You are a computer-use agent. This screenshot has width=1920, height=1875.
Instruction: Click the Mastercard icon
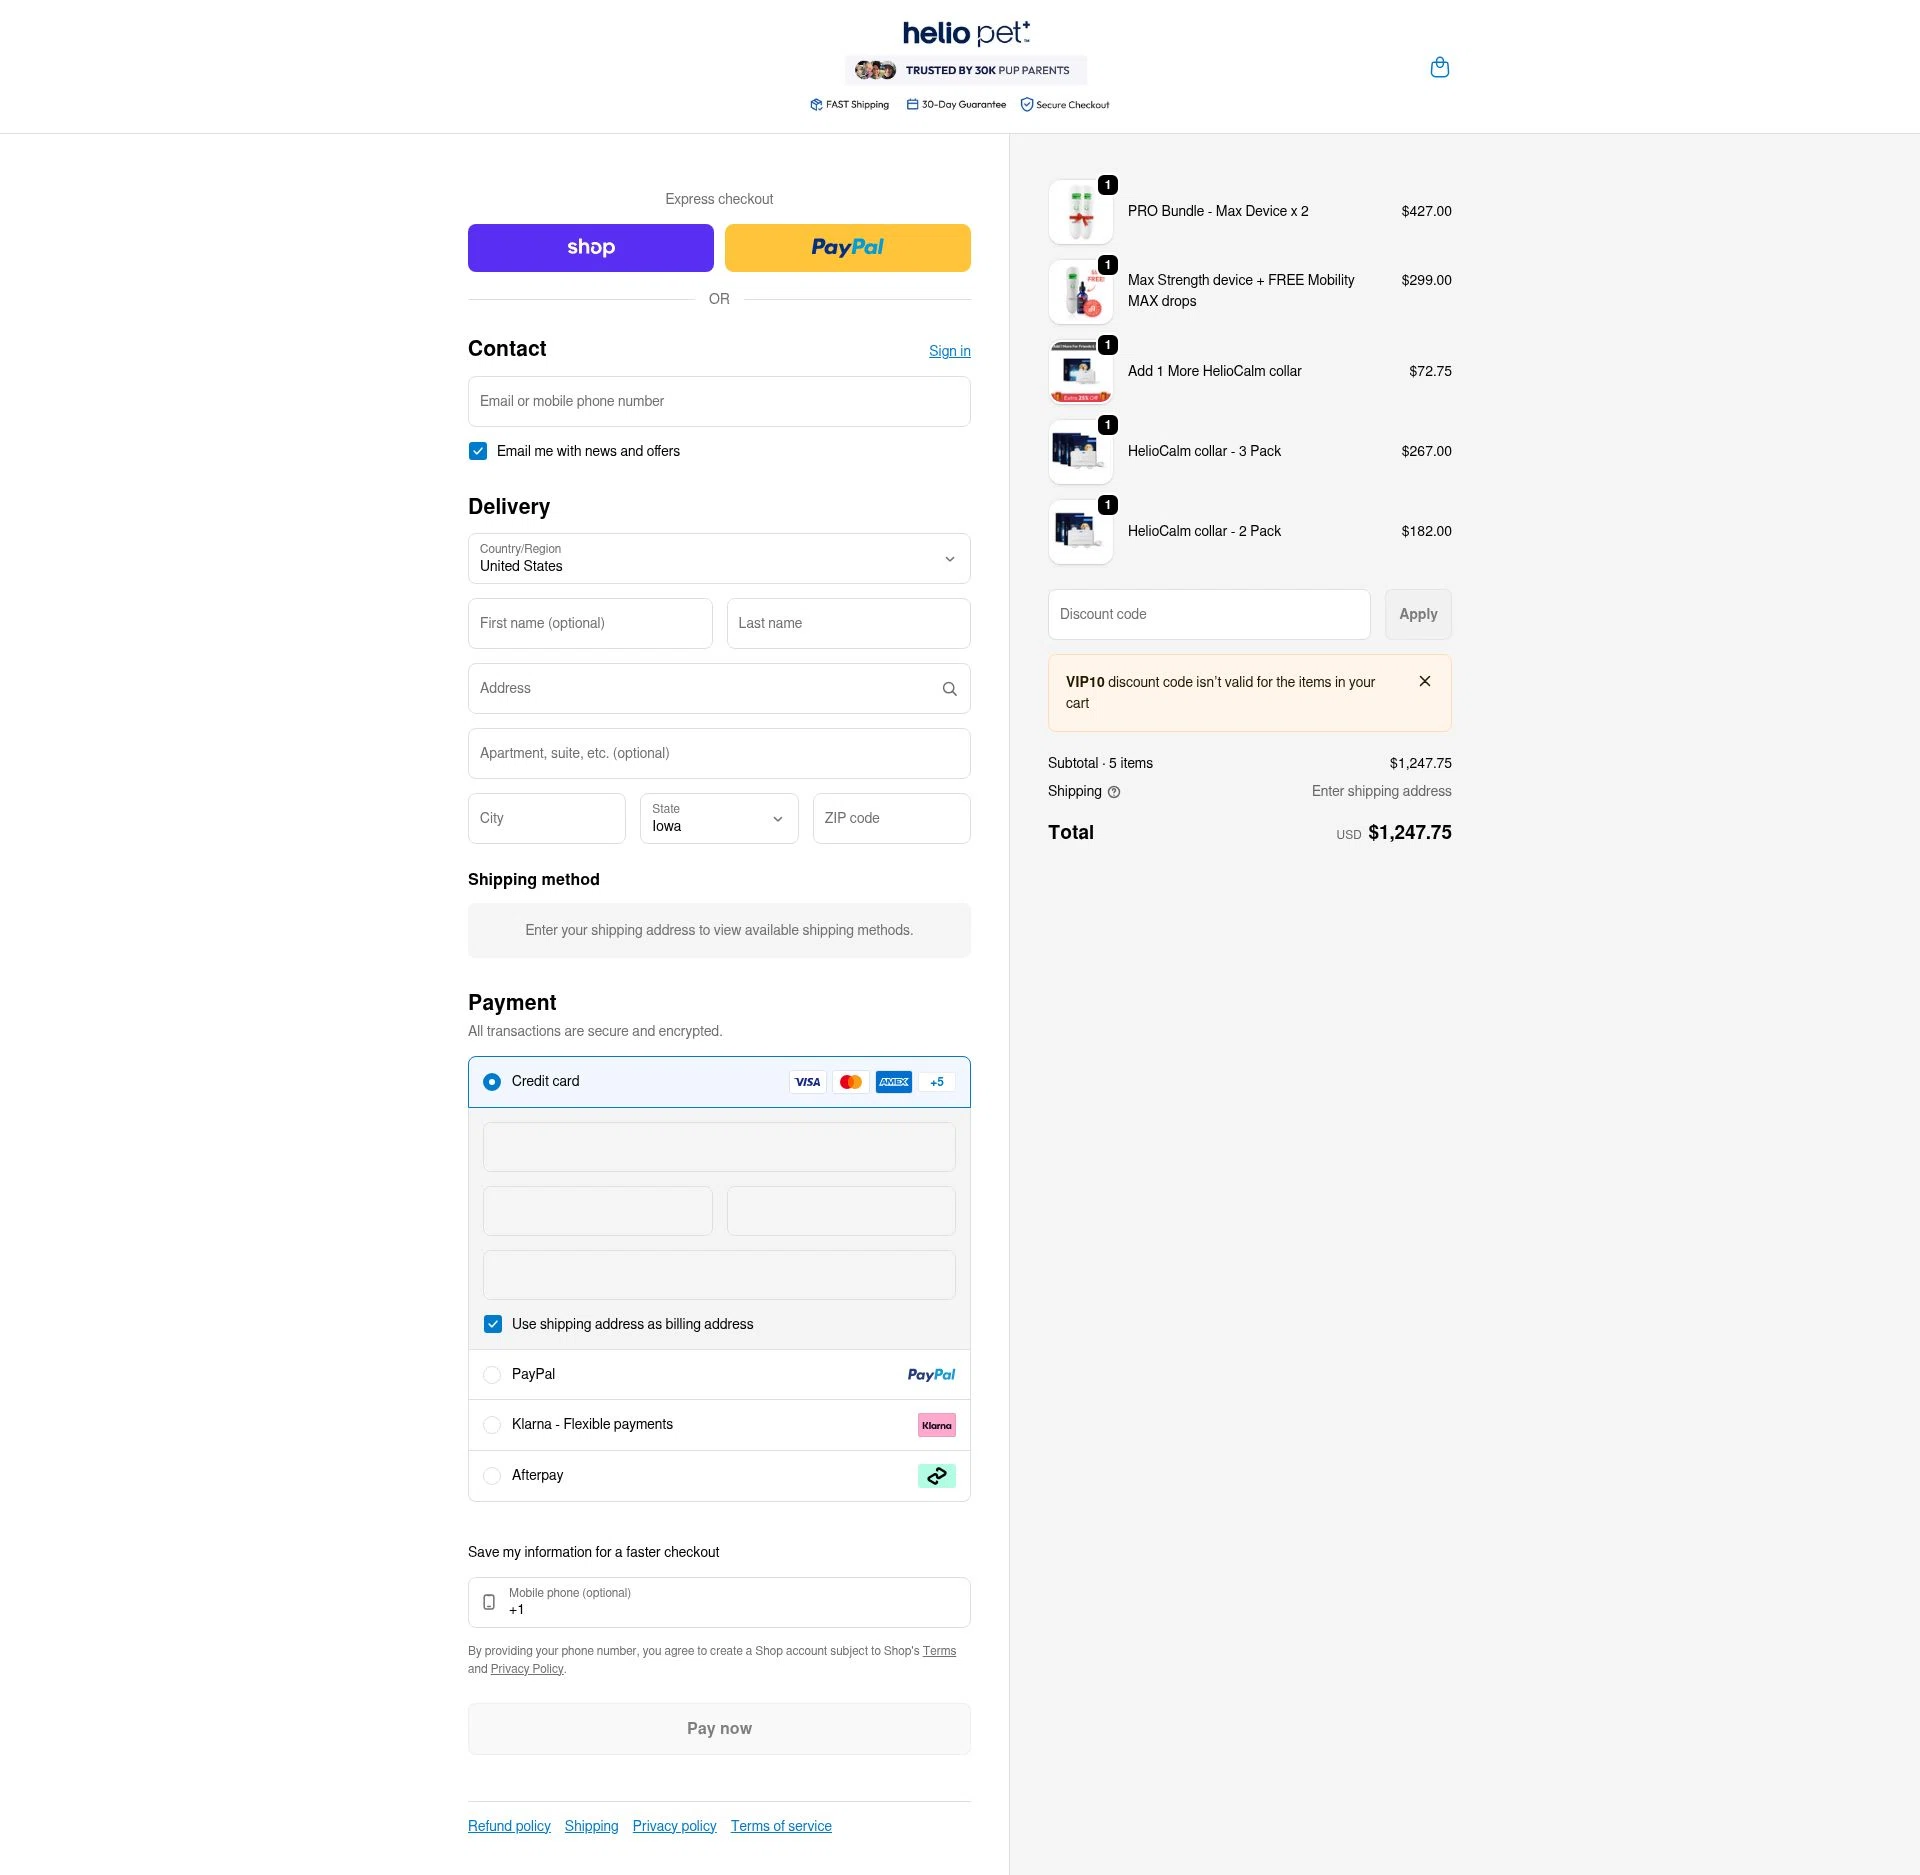pyautogui.click(x=850, y=1081)
